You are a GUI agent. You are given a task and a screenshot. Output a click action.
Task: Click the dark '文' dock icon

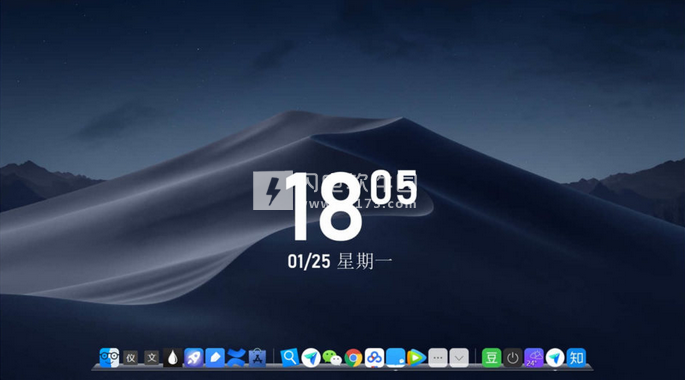(x=152, y=358)
